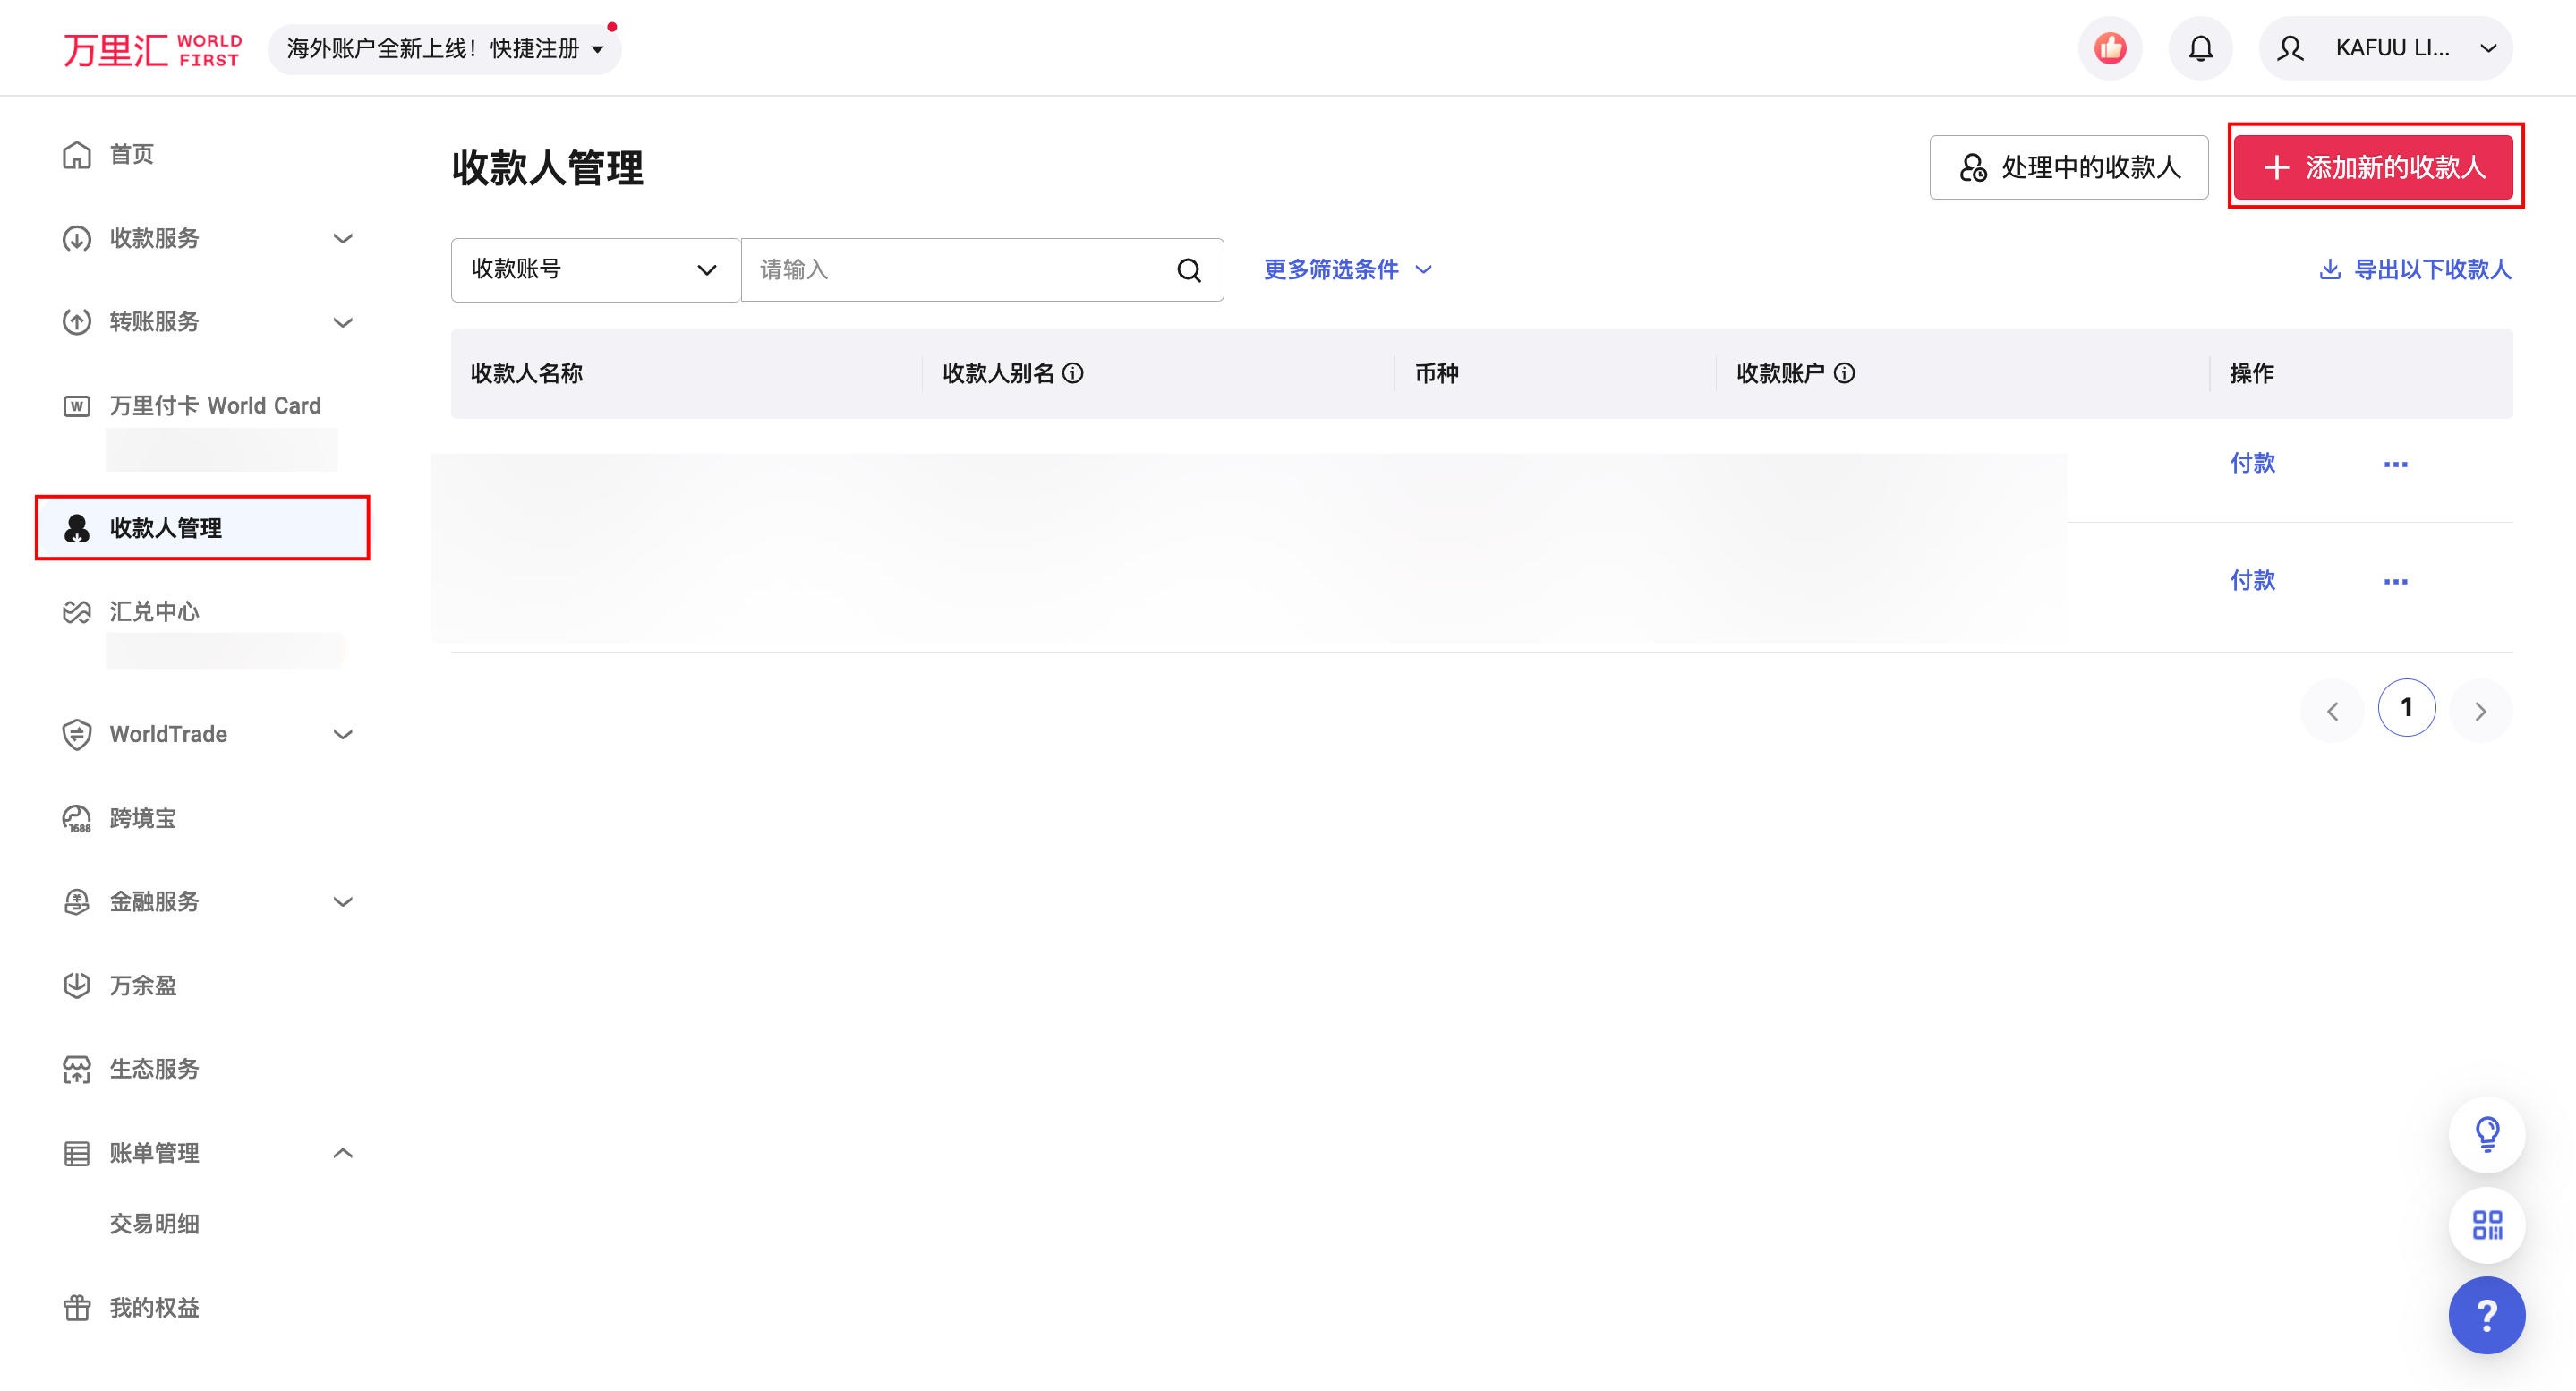Viewport: 2576px width, 1391px height.
Task: Open the 交易明细 menu entry
Action: click(154, 1223)
